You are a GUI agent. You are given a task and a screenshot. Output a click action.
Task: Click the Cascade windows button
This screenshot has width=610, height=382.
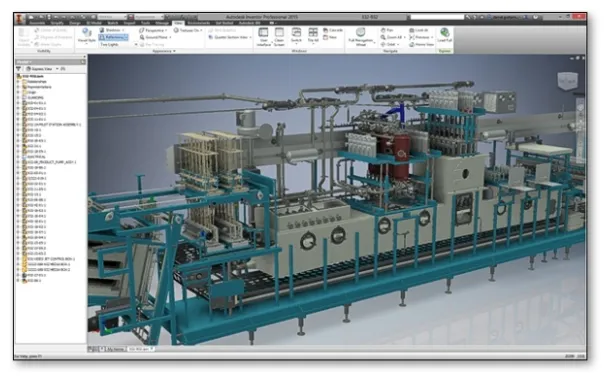(x=333, y=30)
